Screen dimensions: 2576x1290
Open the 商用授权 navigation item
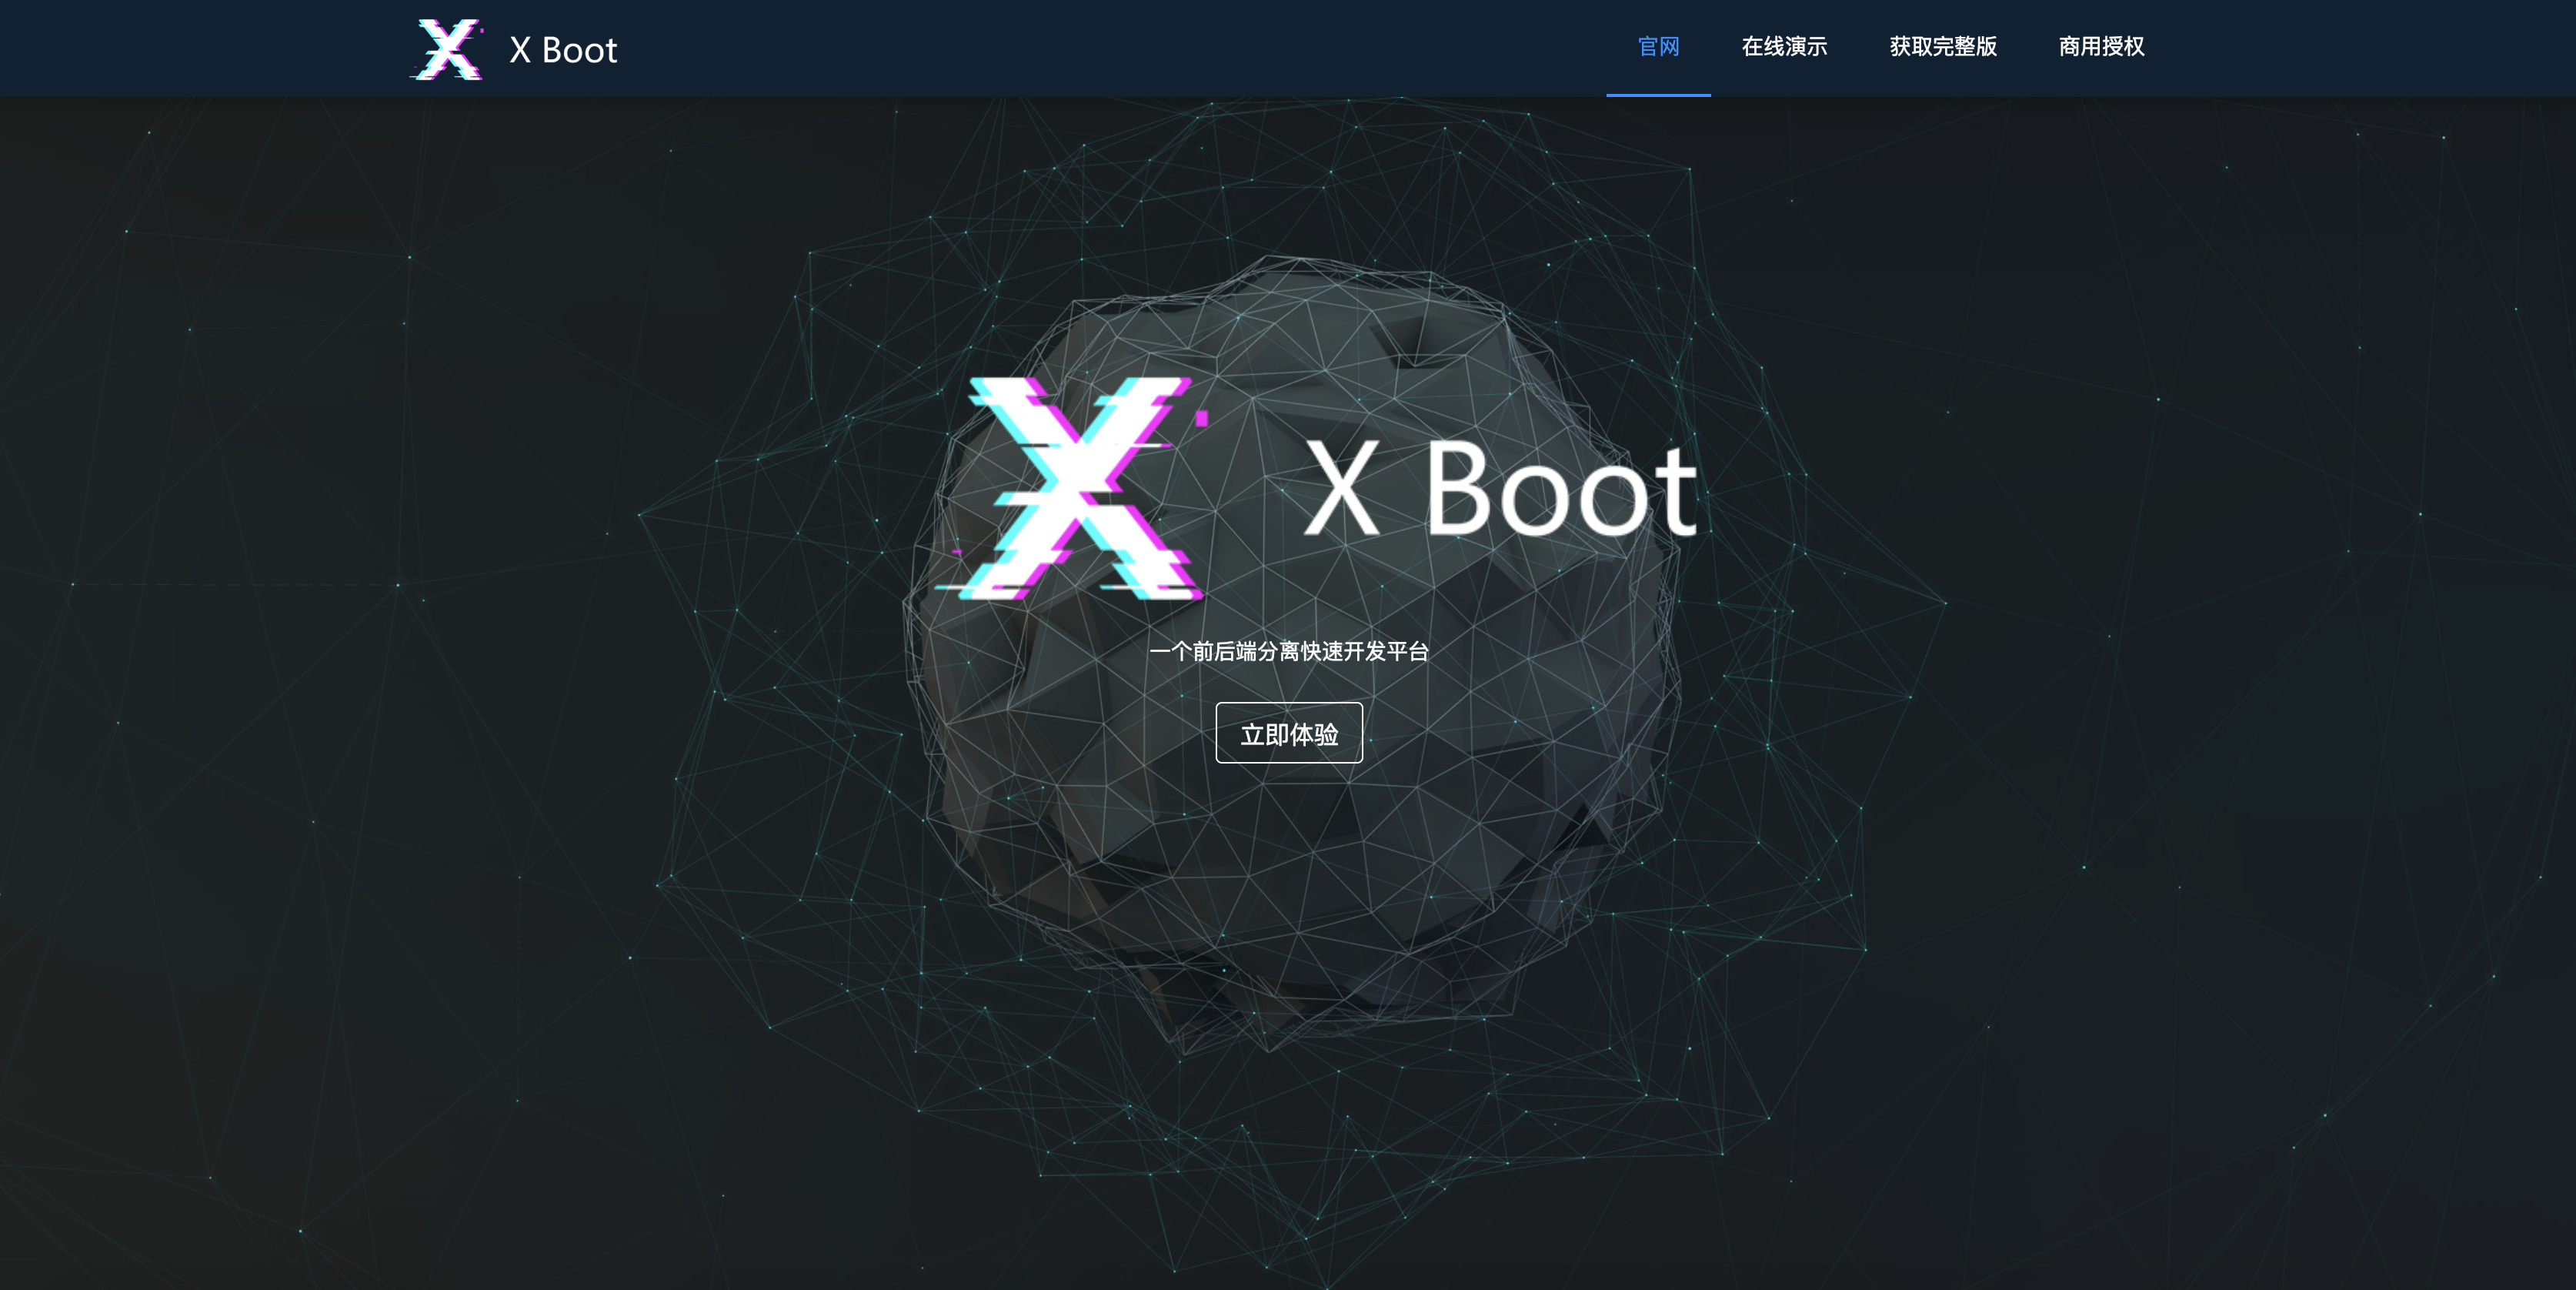click(2101, 47)
